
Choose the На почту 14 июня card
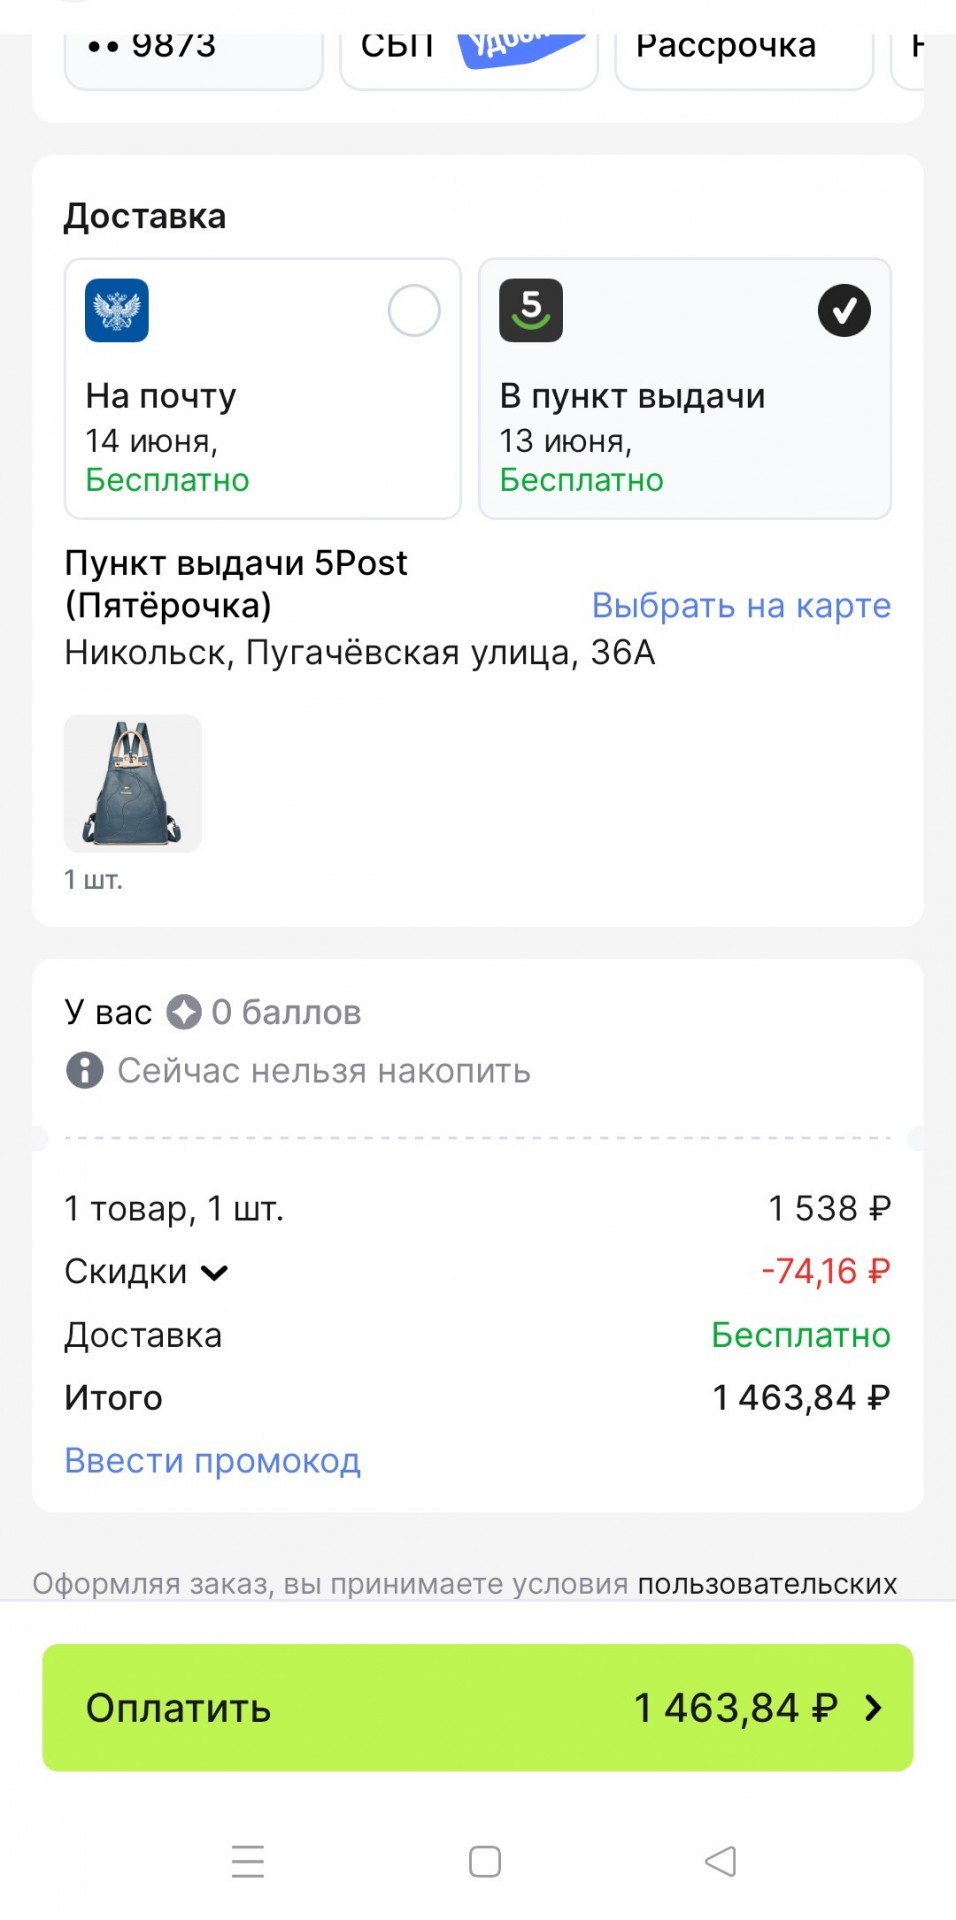click(263, 389)
